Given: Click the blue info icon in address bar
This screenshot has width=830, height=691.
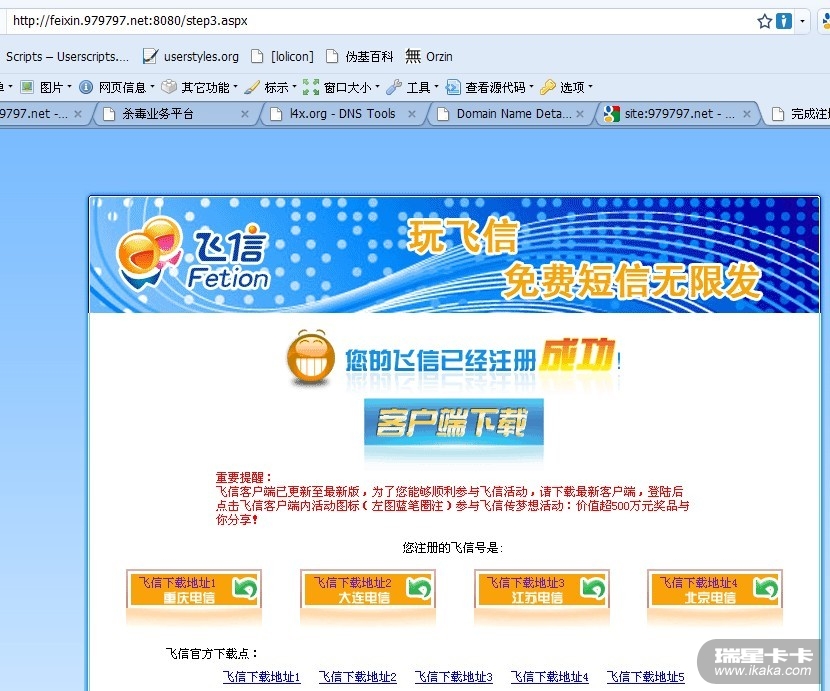Looking at the screenshot, I should click(x=784, y=21).
